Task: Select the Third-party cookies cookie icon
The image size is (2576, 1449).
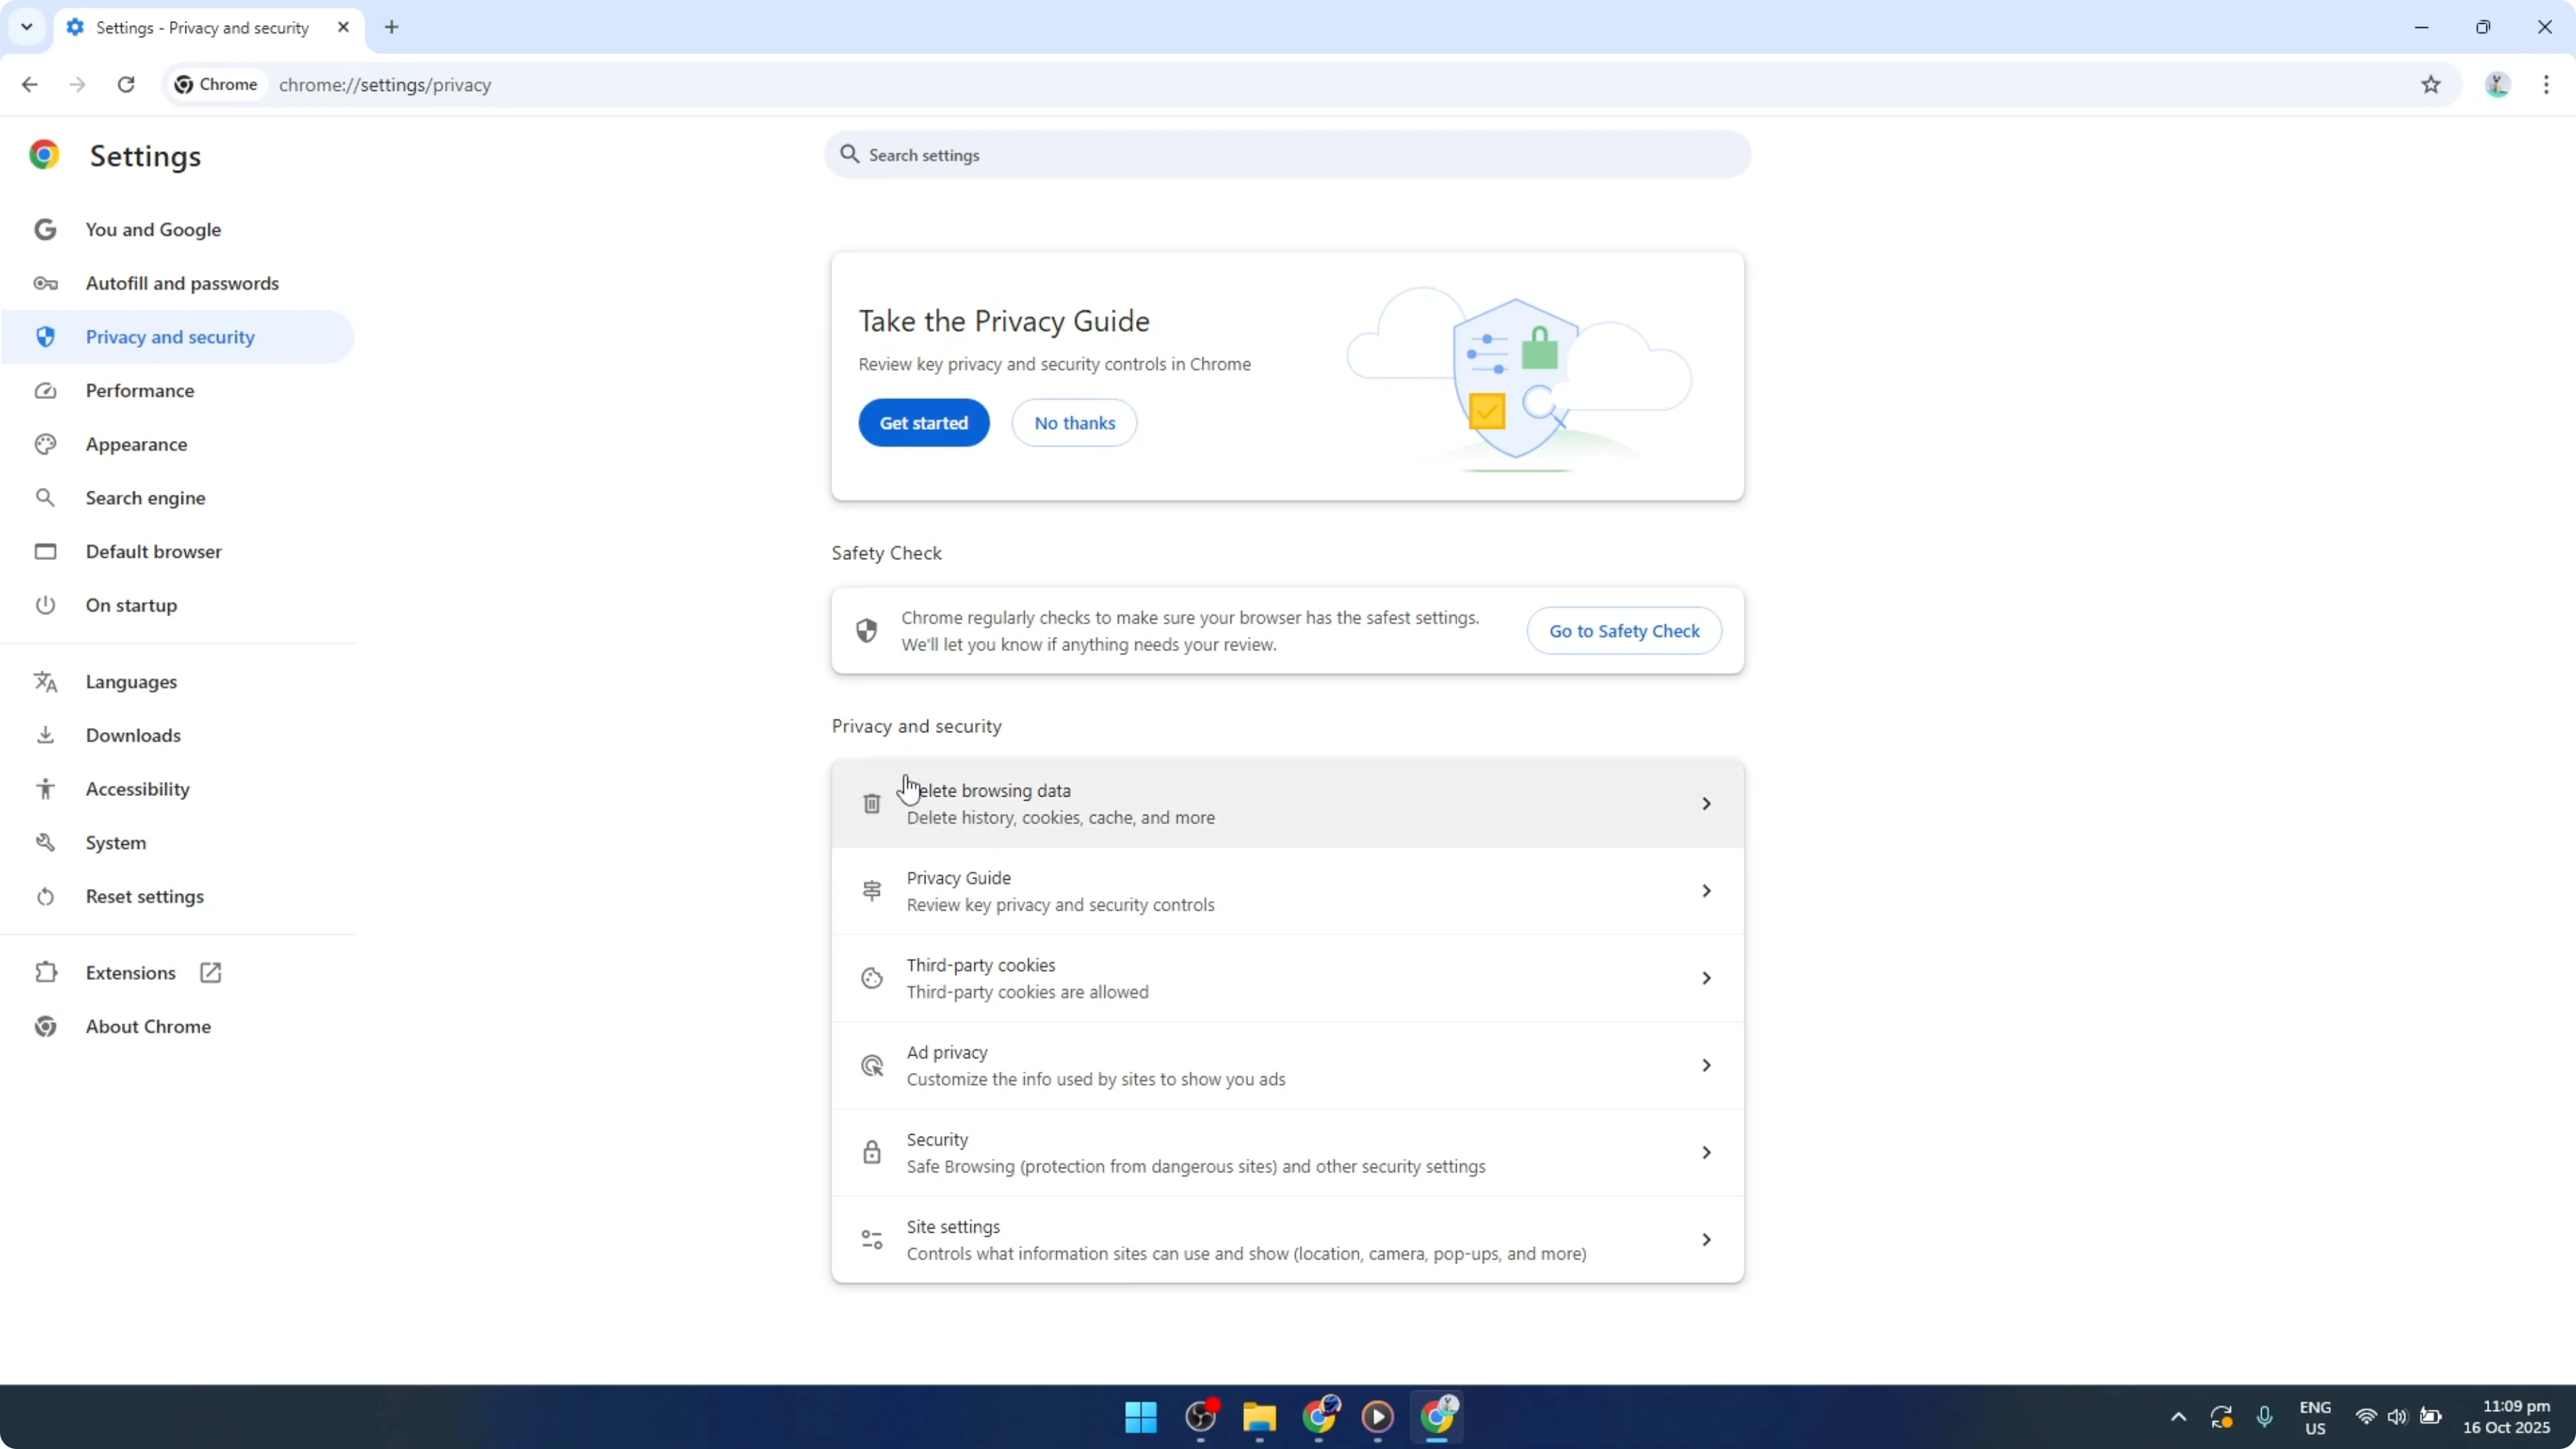Action: click(x=871, y=977)
